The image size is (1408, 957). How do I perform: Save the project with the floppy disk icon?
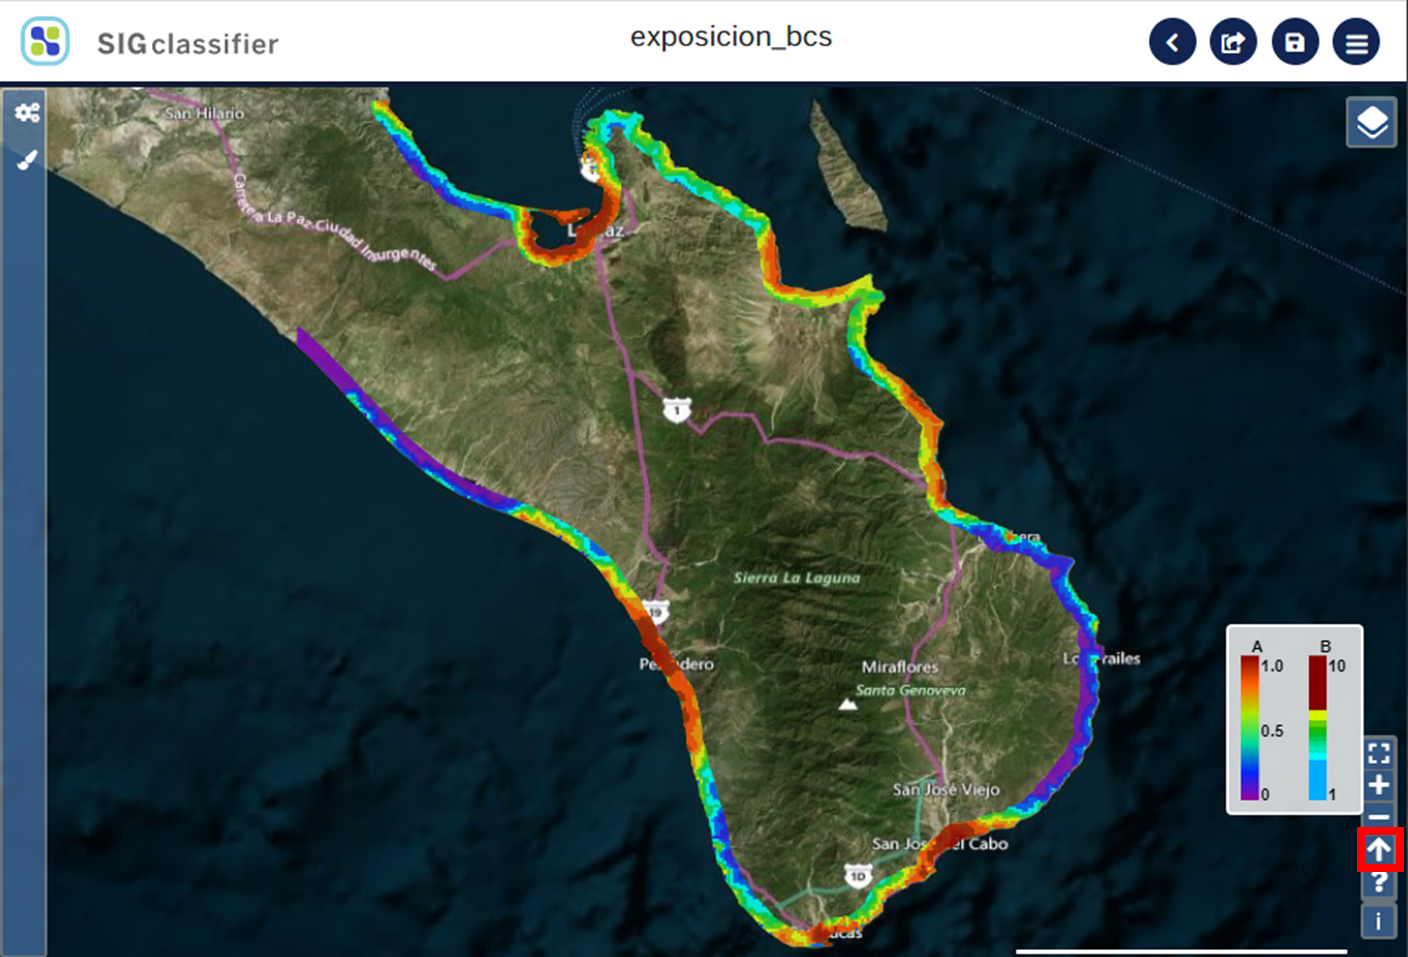(x=1295, y=42)
